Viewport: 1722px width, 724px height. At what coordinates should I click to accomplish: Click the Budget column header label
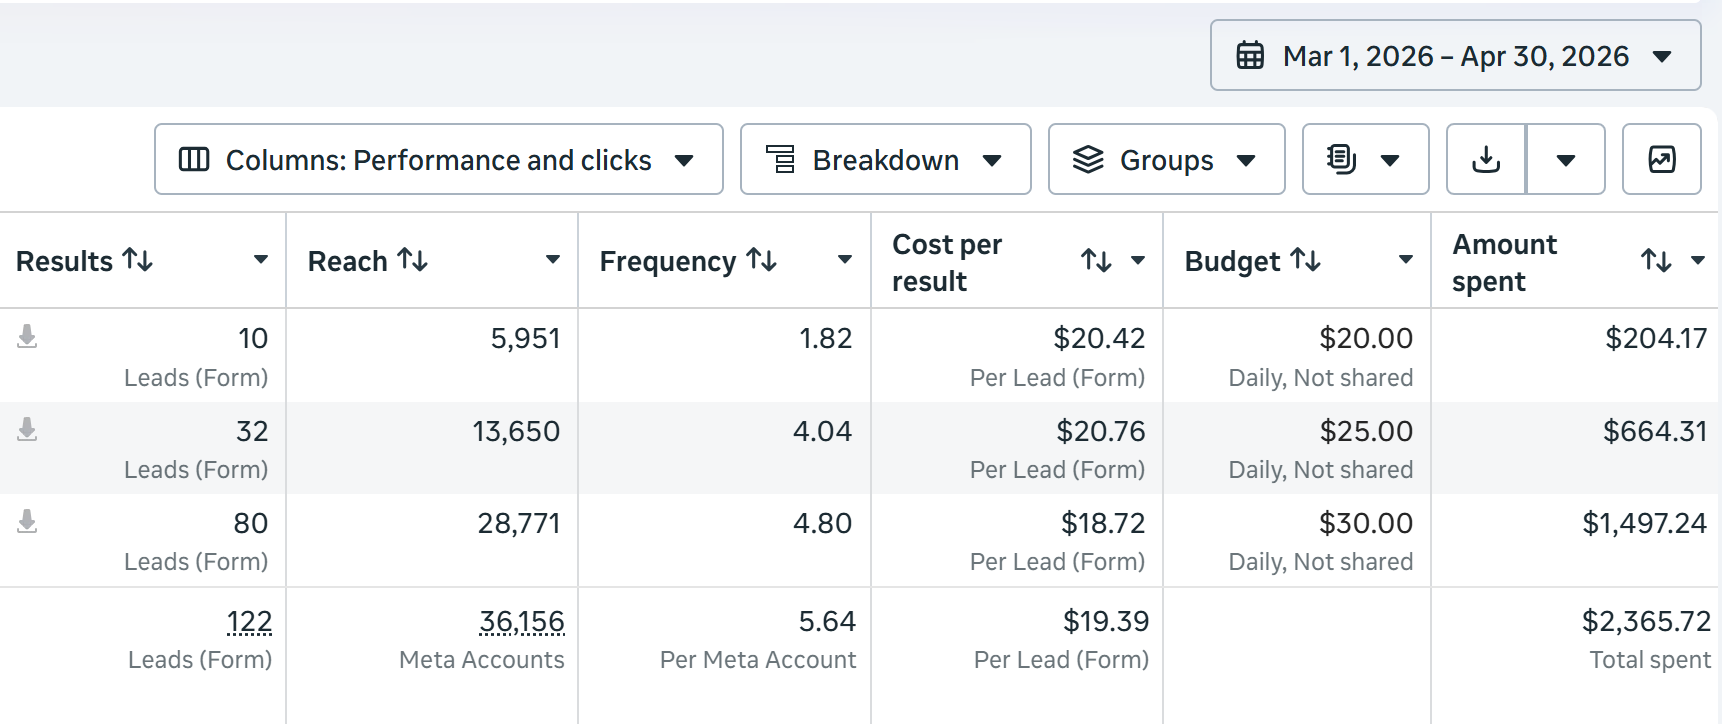point(1232,262)
